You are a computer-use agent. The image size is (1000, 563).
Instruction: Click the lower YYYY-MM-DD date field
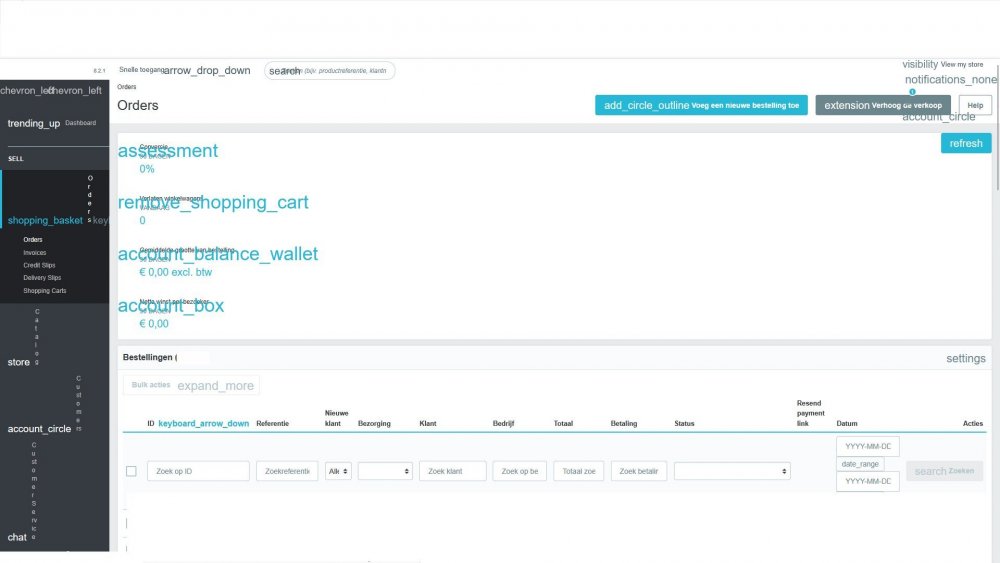pyautogui.click(x=868, y=481)
